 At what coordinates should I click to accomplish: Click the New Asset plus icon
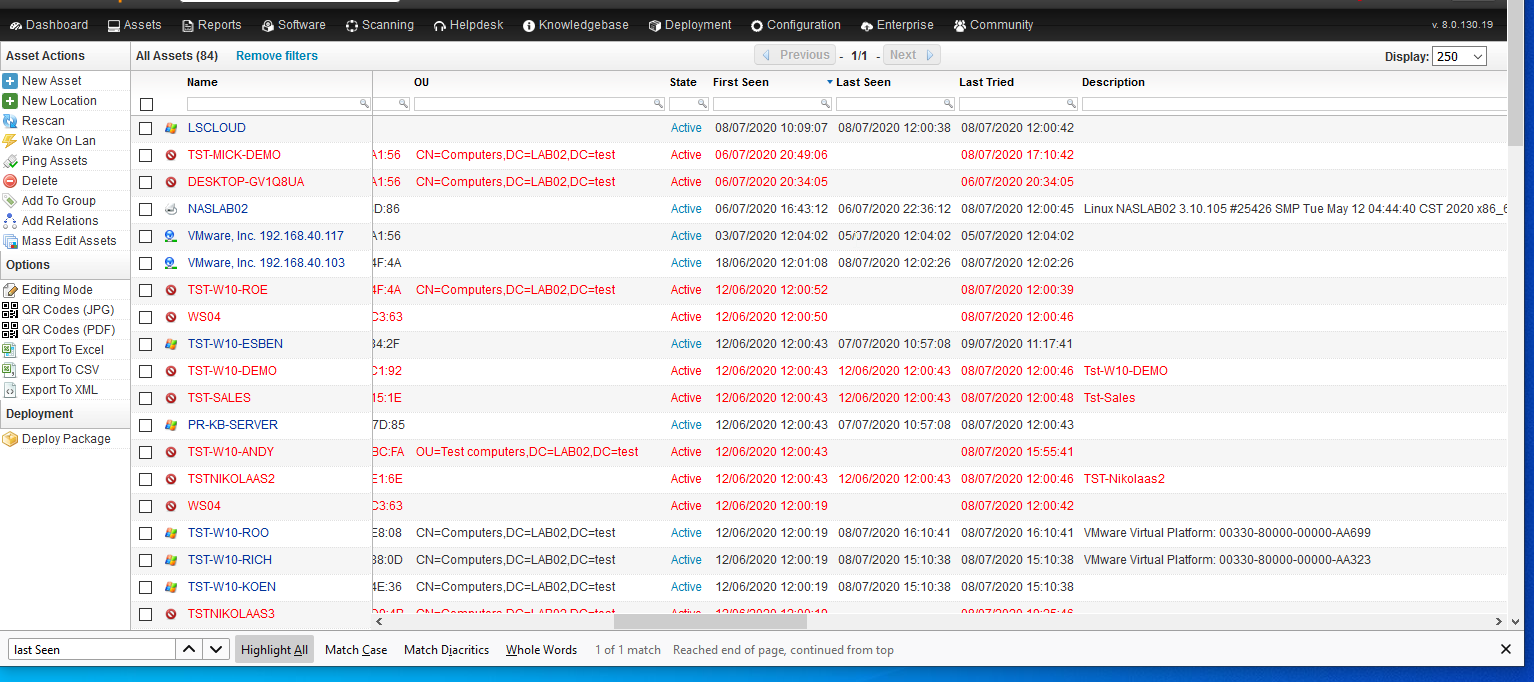coord(10,81)
